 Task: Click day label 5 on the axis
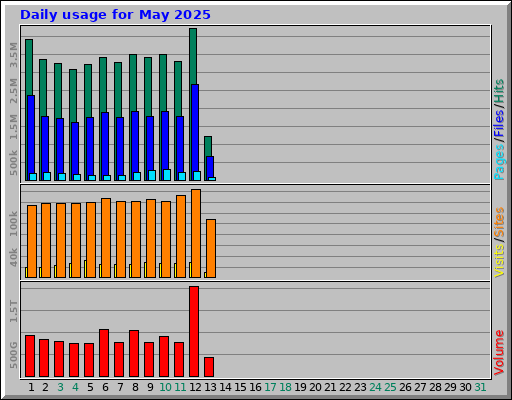pyautogui.click(x=90, y=387)
